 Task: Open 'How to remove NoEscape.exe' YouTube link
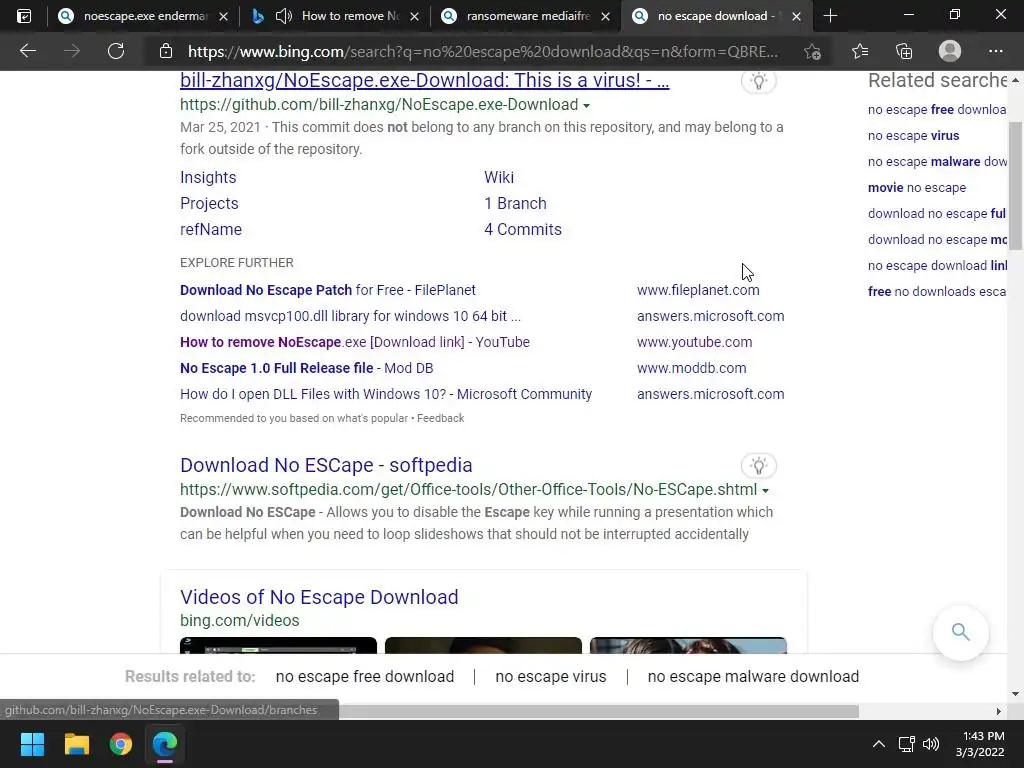point(355,342)
